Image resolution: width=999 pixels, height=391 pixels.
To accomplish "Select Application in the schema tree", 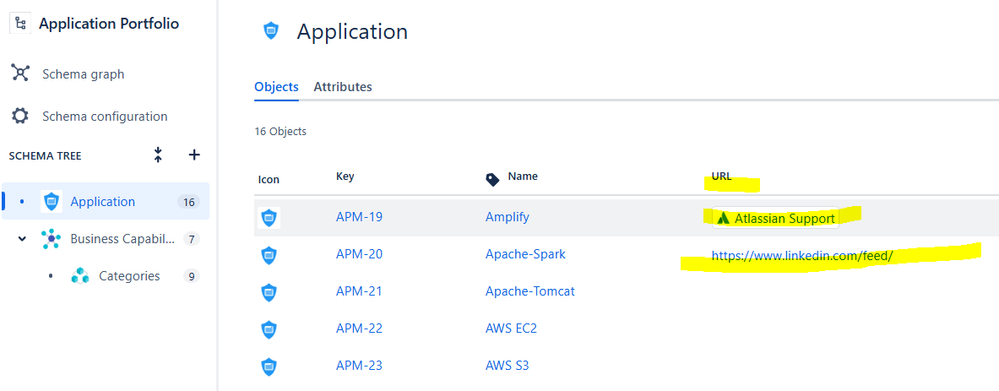I will pyautogui.click(x=105, y=201).
